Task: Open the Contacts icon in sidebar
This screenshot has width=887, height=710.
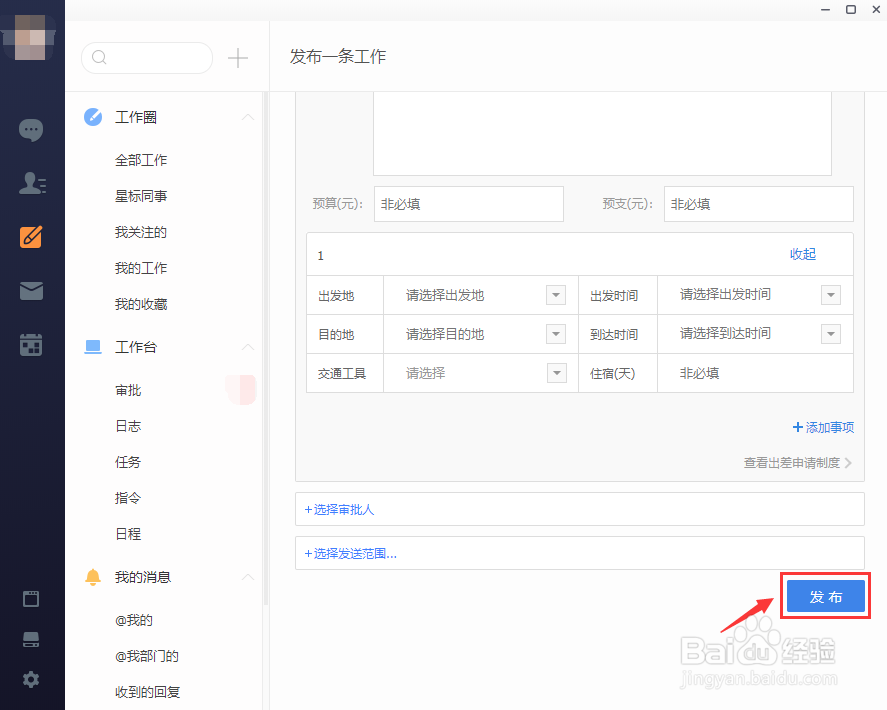Action: point(31,183)
